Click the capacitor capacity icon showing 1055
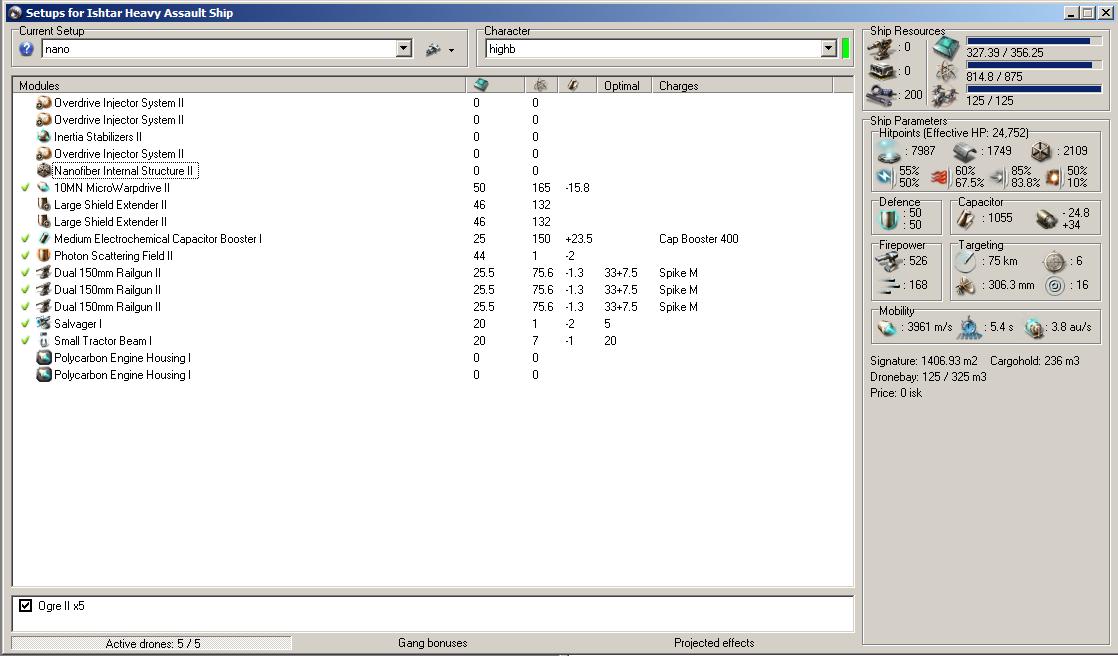Screen dimensions: 1118x656 (965, 219)
